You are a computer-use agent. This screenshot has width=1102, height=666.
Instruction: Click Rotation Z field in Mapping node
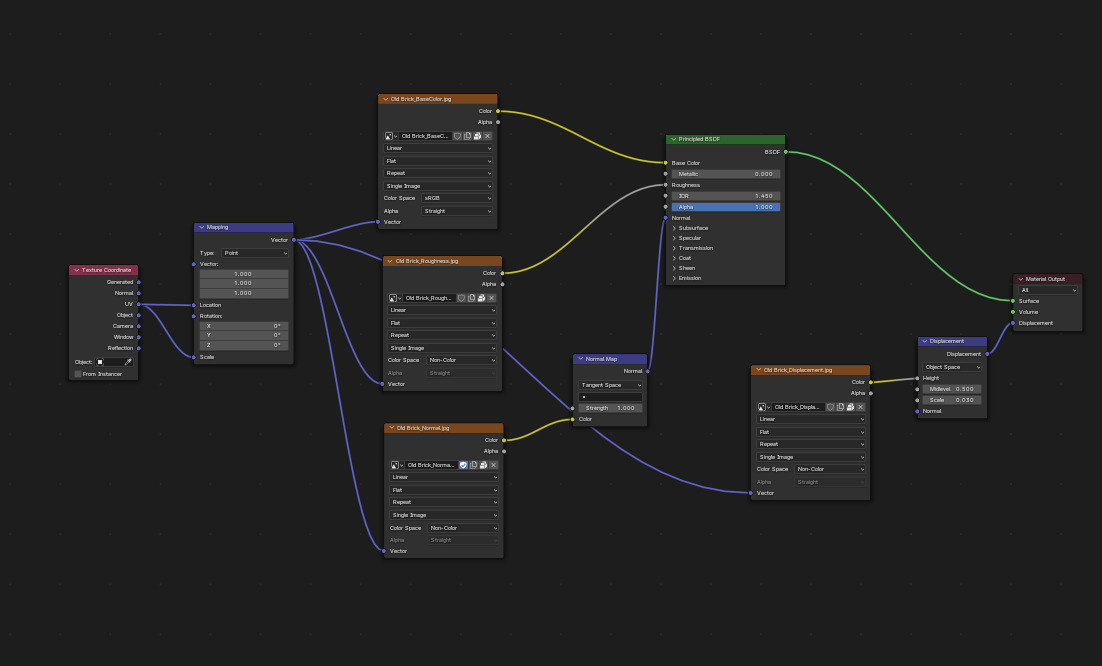tap(244, 346)
